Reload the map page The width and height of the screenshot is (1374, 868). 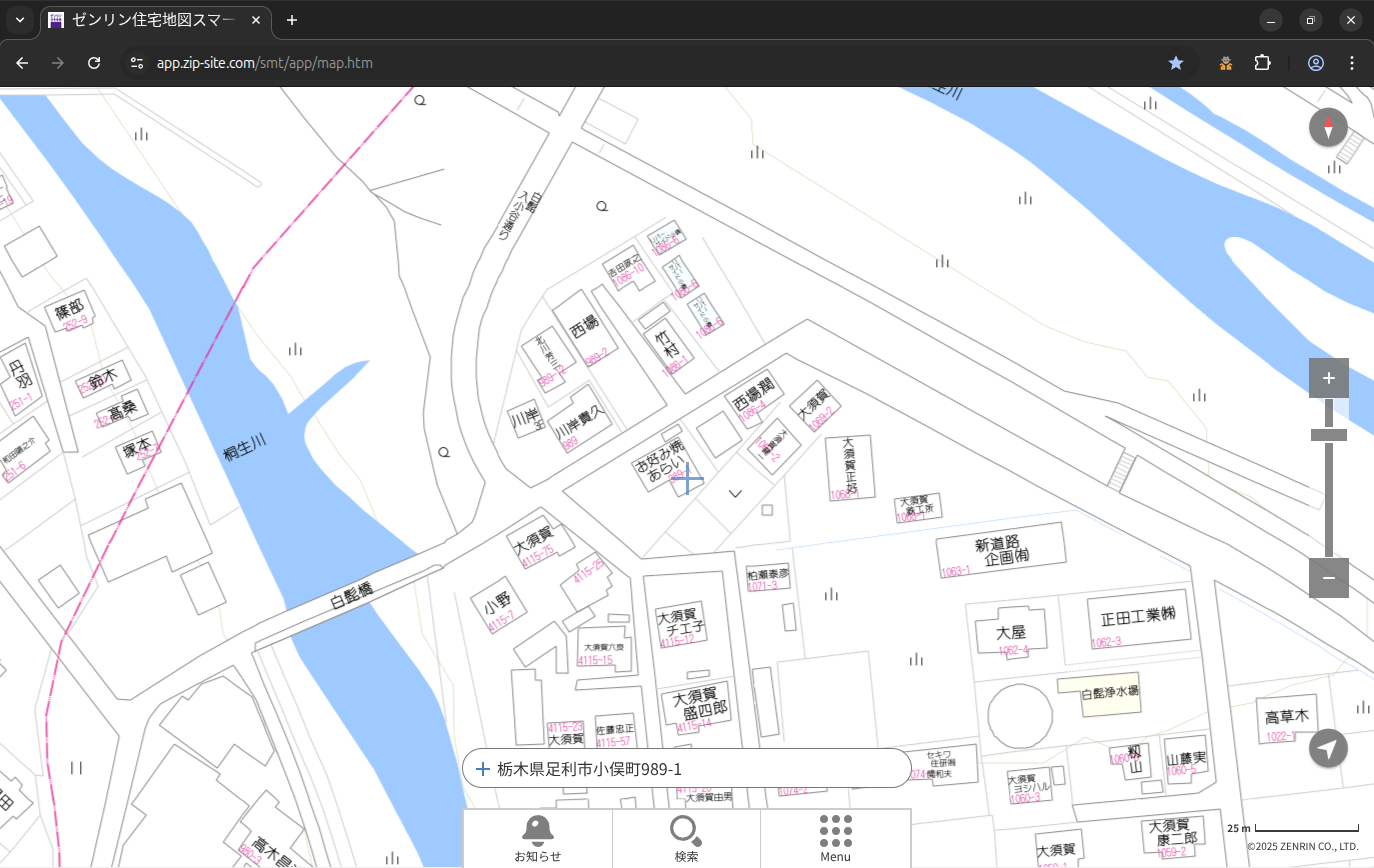[x=94, y=63]
